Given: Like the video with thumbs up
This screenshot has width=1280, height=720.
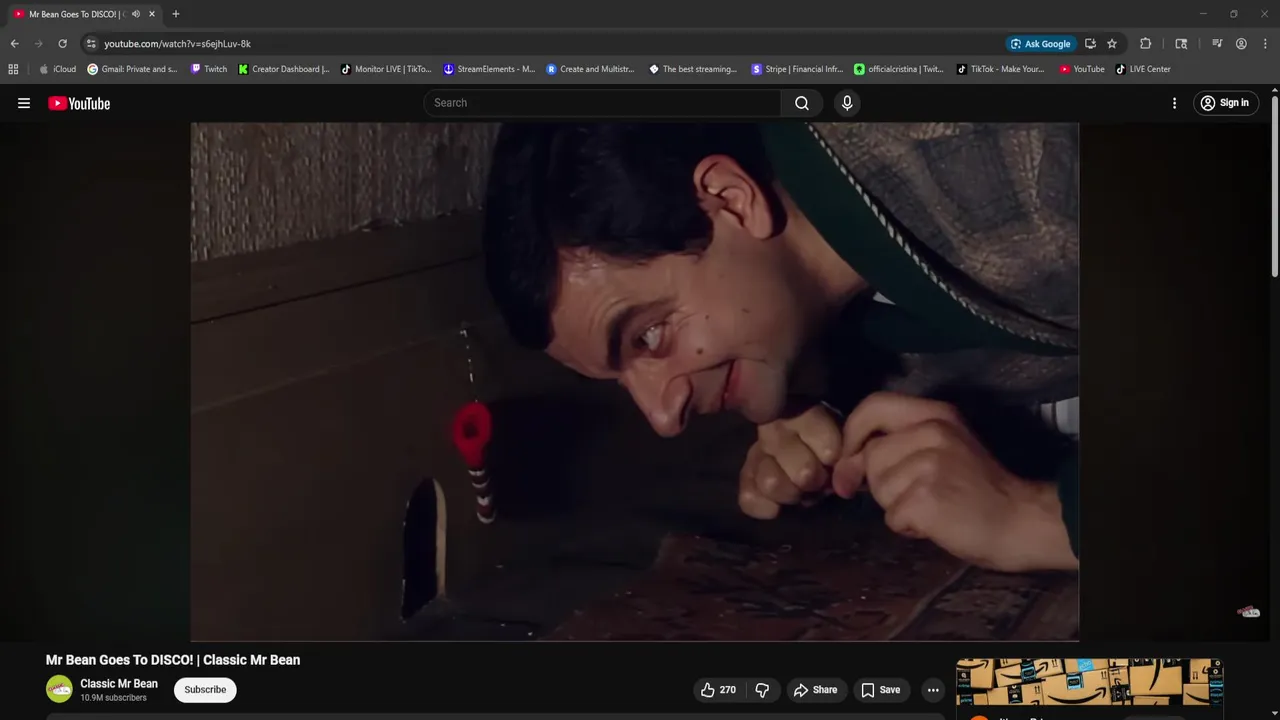Looking at the screenshot, I should point(718,690).
